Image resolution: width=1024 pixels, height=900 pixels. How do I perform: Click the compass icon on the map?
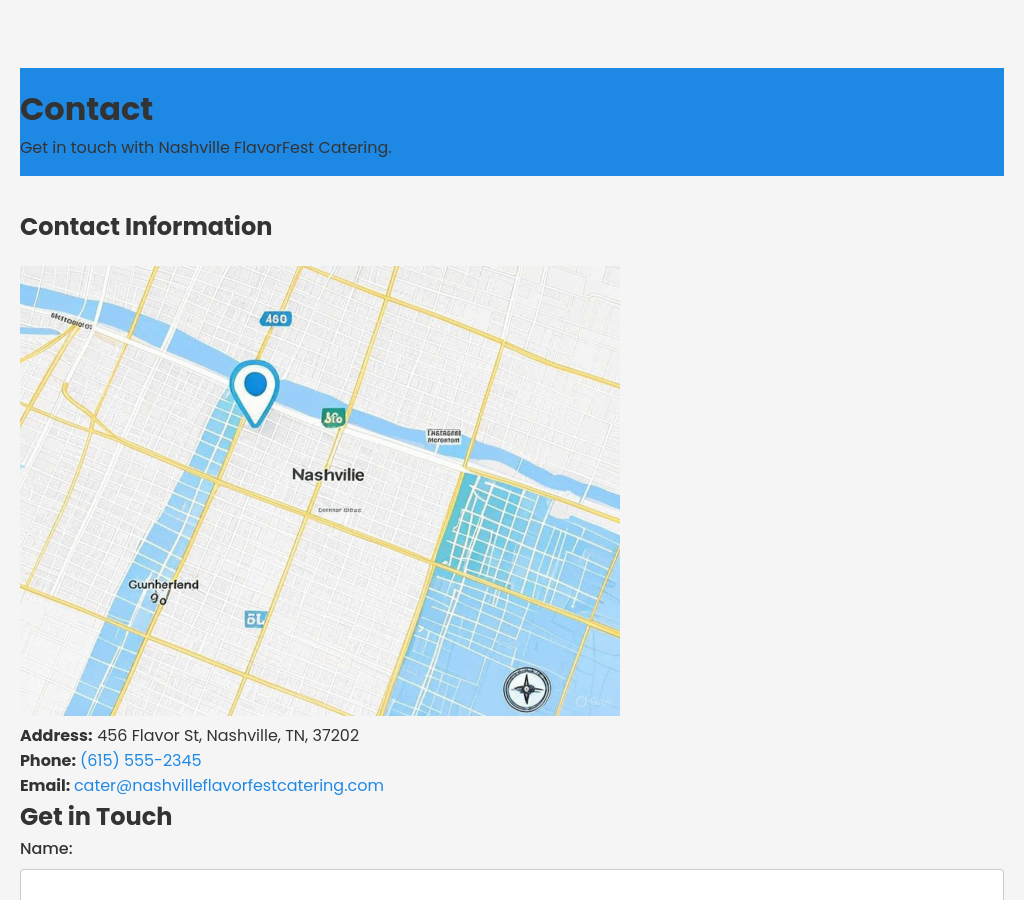(x=526, y=689)
